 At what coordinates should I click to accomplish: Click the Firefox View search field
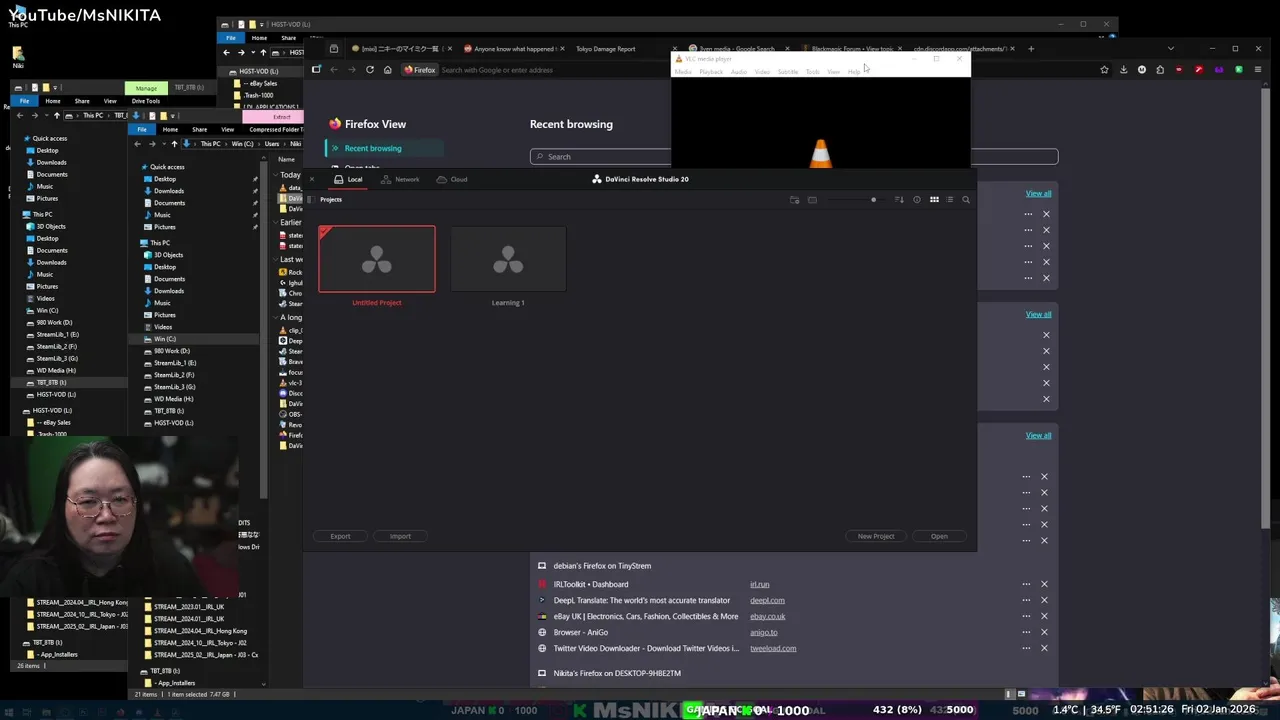pyautogui.click(x=600, y=157)
